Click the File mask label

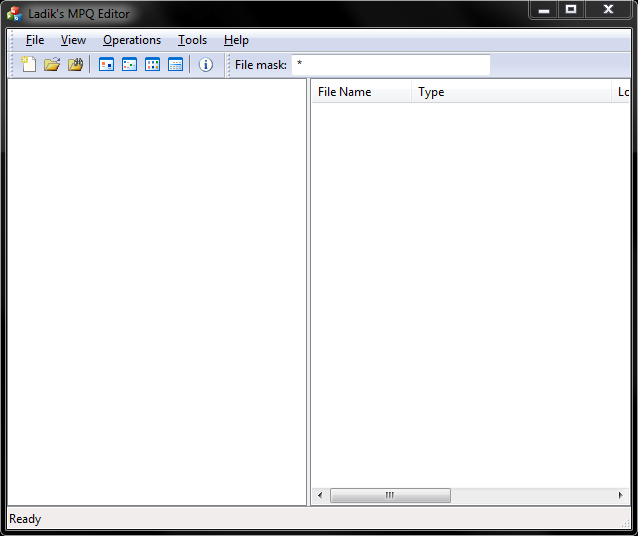(x=261, y=65)
